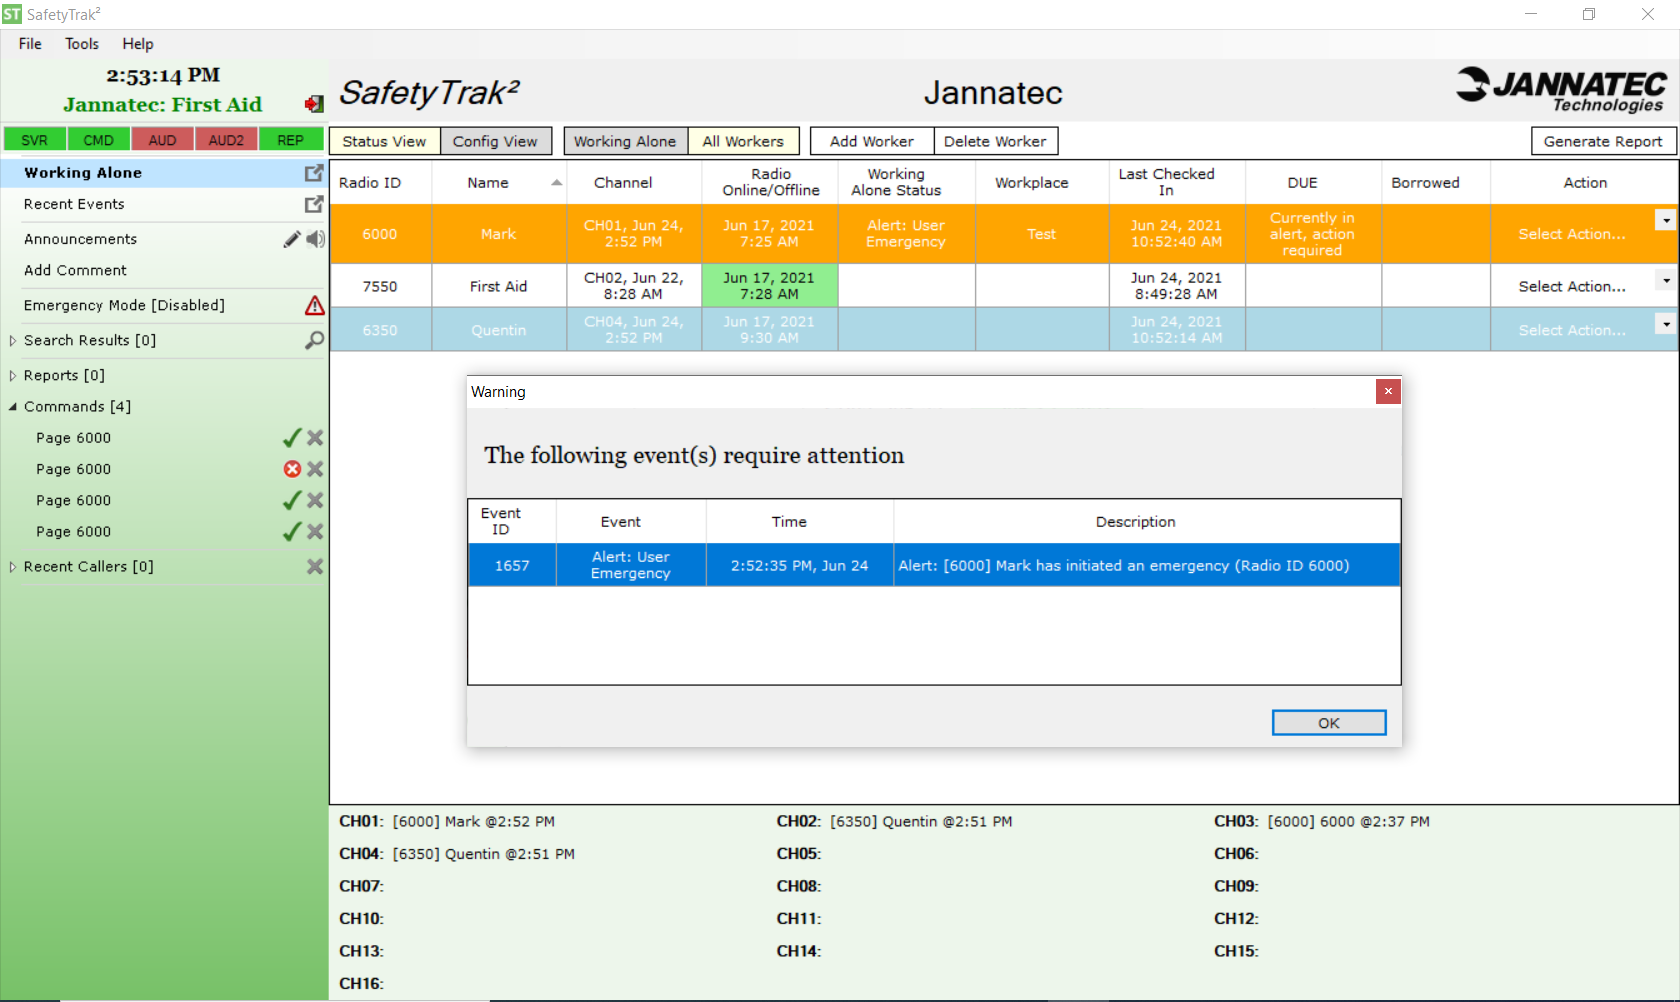
Task: Pop out the Working Alone panel icon
Action: pos(314,173)
